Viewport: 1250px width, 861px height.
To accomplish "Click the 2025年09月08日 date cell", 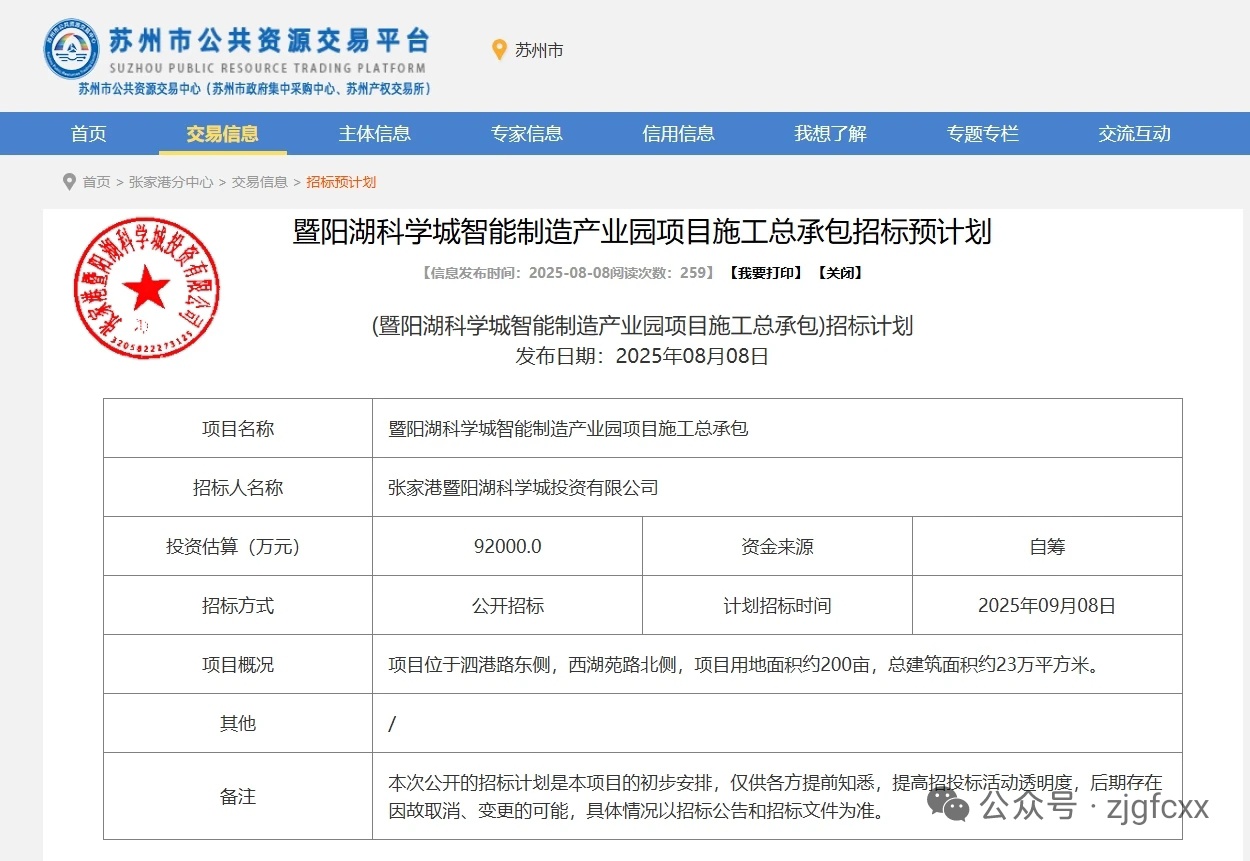I will pyautogui.click(x=1047, y=606).
